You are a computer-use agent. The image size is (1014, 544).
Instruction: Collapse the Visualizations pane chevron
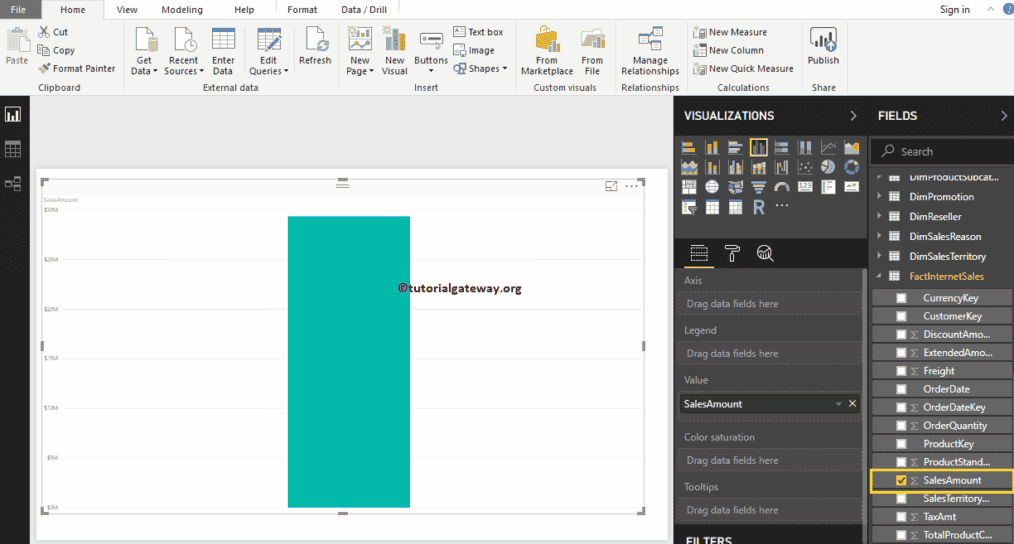852,116
